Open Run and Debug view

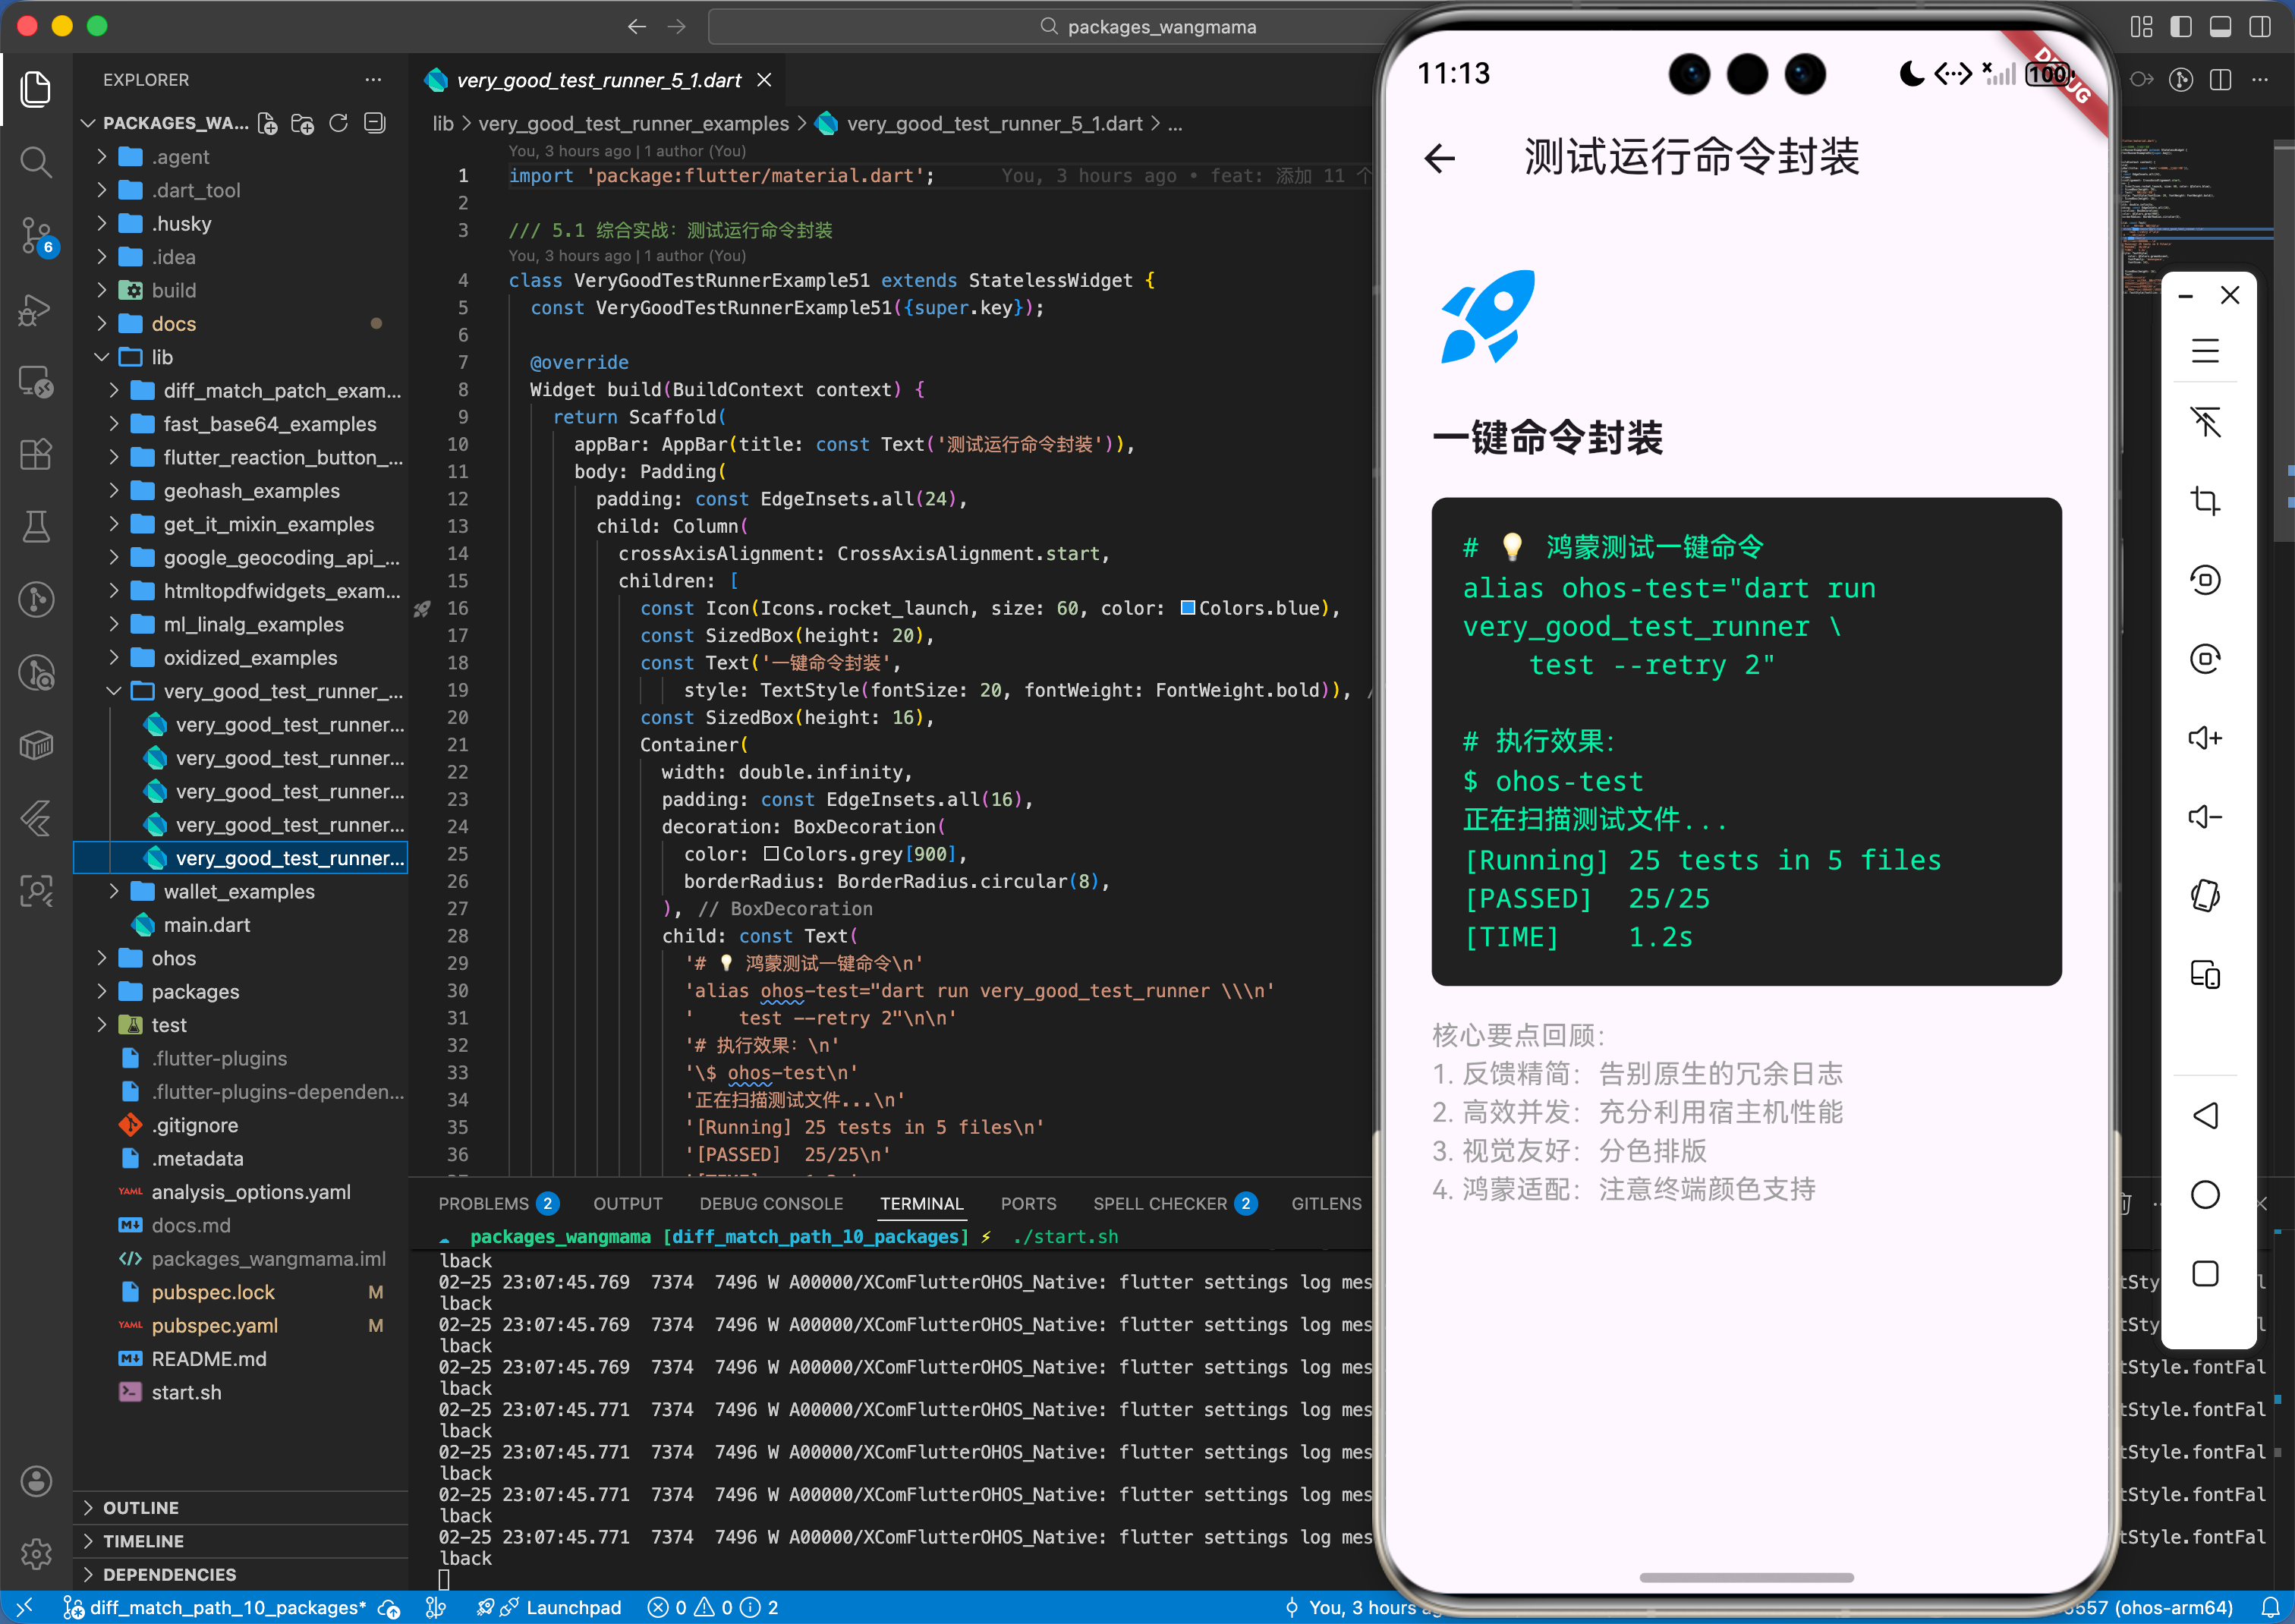pos(36,309)
